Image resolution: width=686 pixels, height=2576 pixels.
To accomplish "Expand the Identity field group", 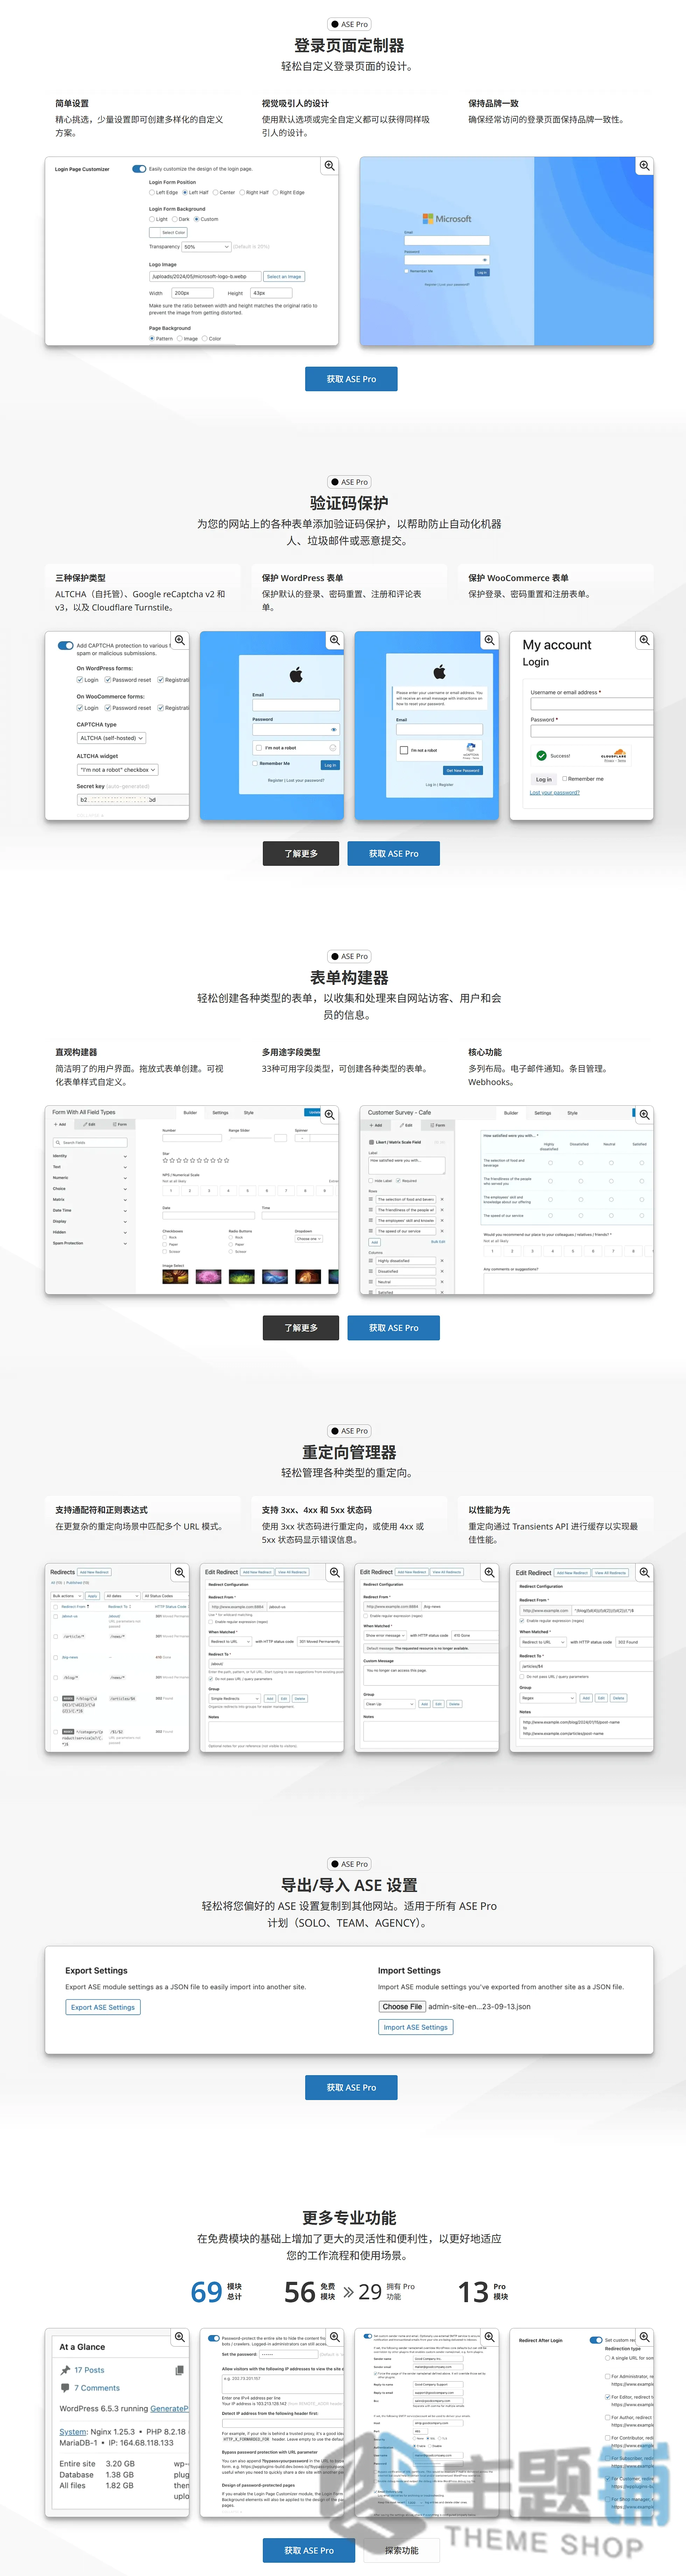I will click(x=90, y=1156).
